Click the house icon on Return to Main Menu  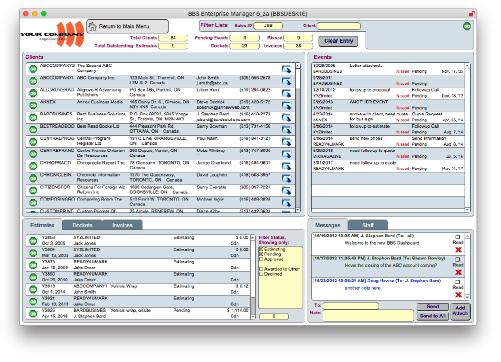[x=93, y=26]
